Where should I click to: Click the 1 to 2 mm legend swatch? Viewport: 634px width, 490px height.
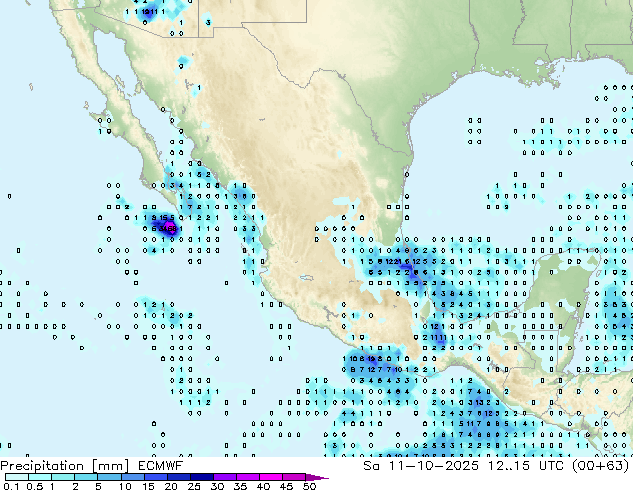pyautogui.click(x=63, y=477)
